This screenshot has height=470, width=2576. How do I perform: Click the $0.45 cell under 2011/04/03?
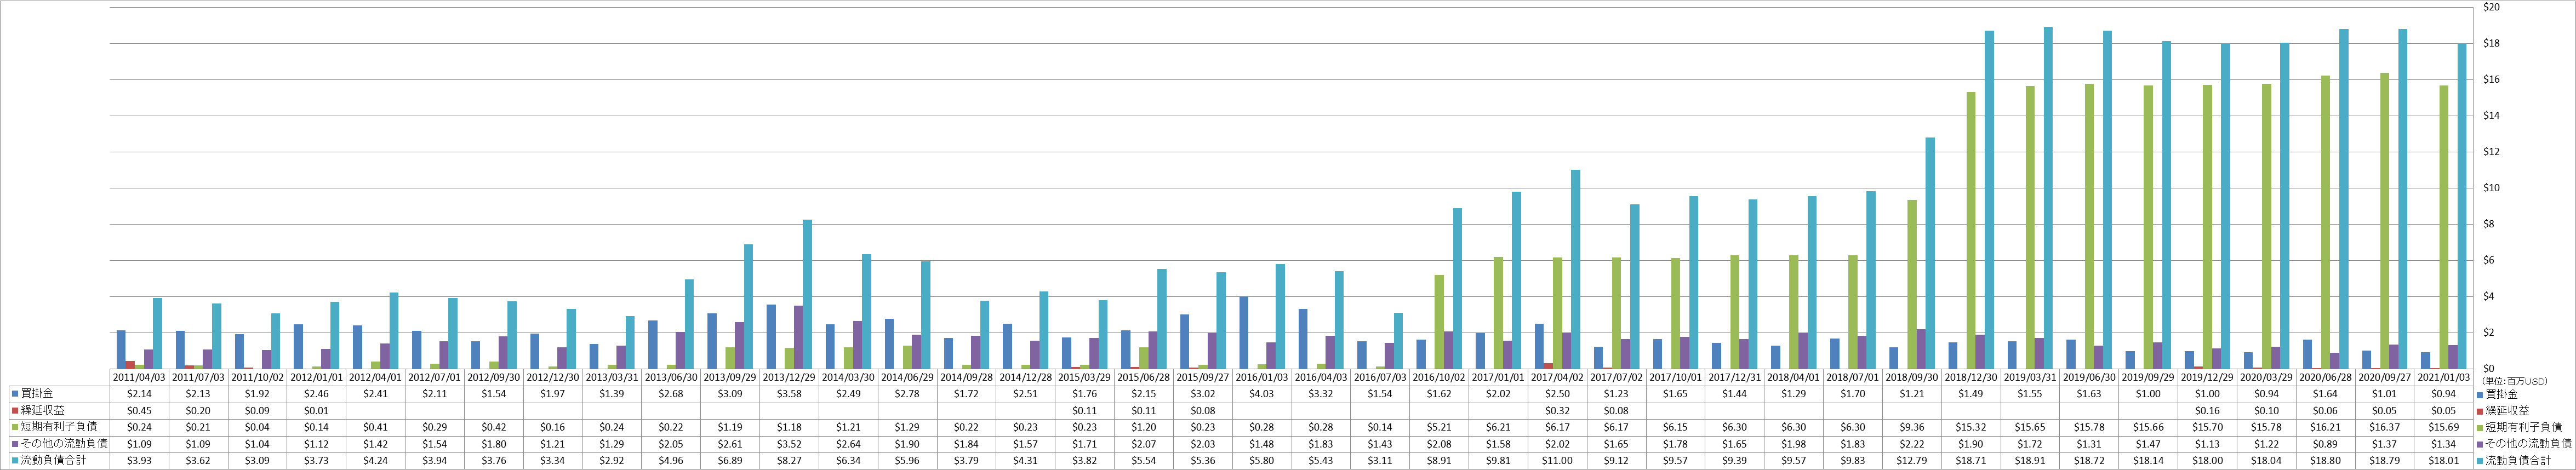tap(139, 410)
